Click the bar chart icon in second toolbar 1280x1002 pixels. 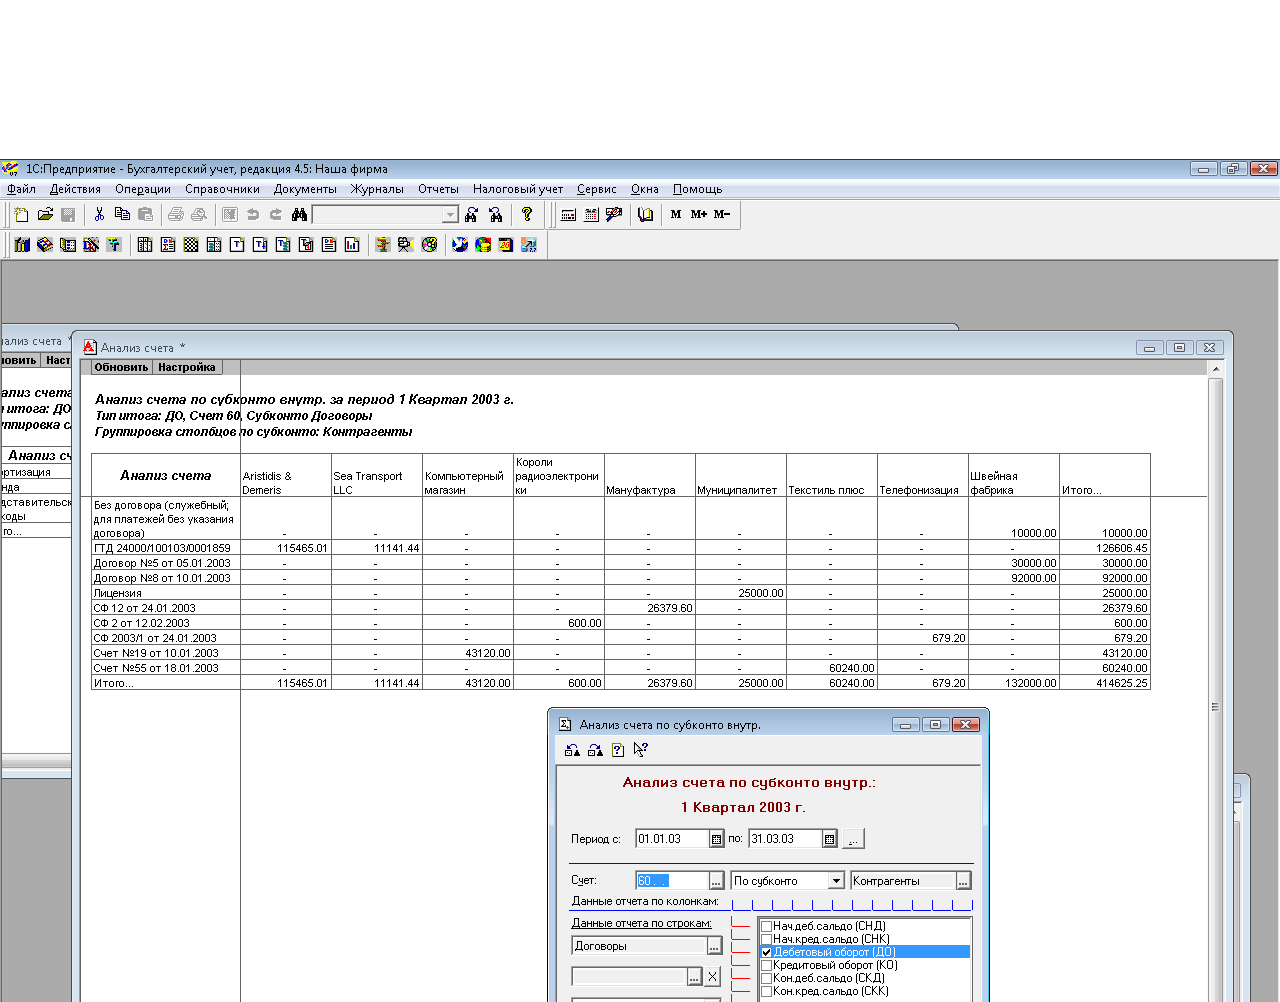tap(352, 244)
